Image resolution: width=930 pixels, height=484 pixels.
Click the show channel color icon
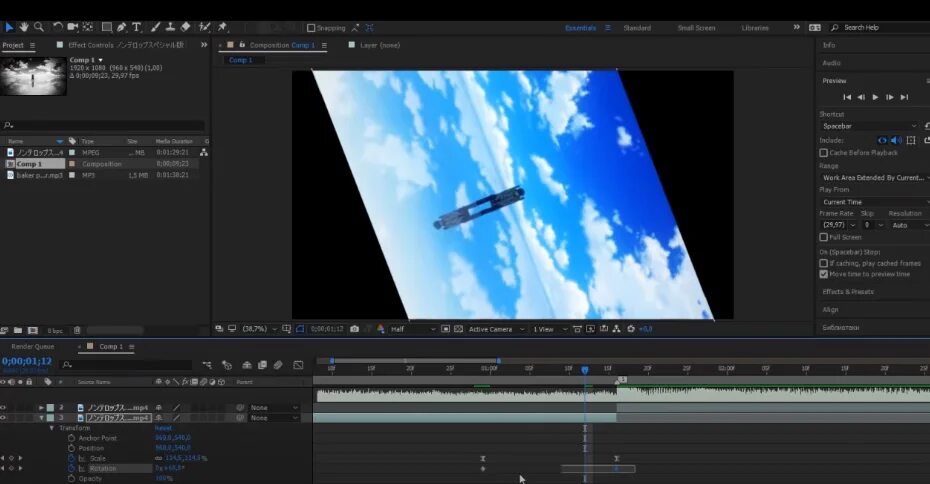click(x=380, y=329)
